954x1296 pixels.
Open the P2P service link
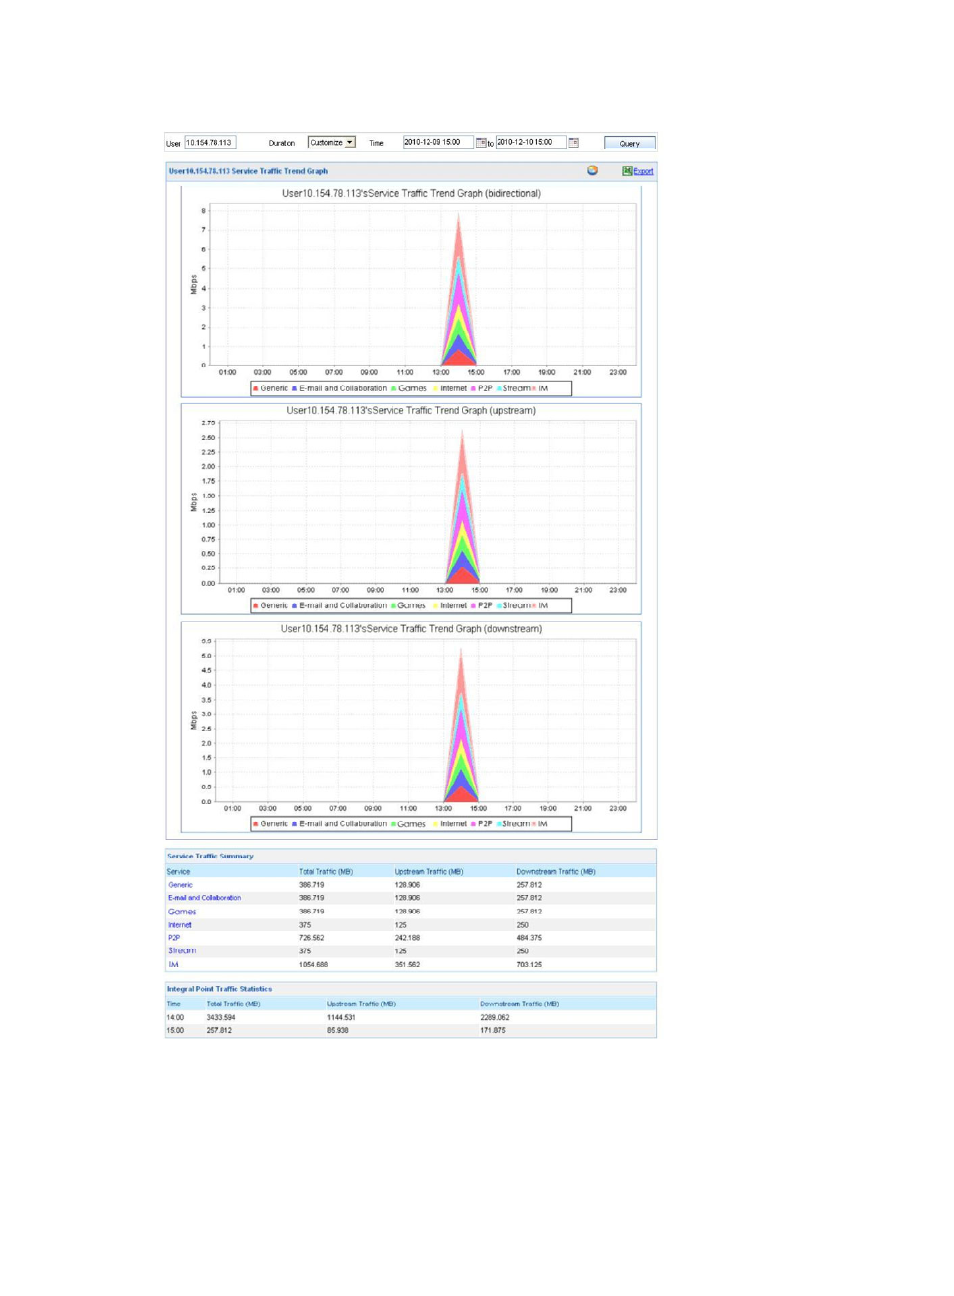(174, 938)
